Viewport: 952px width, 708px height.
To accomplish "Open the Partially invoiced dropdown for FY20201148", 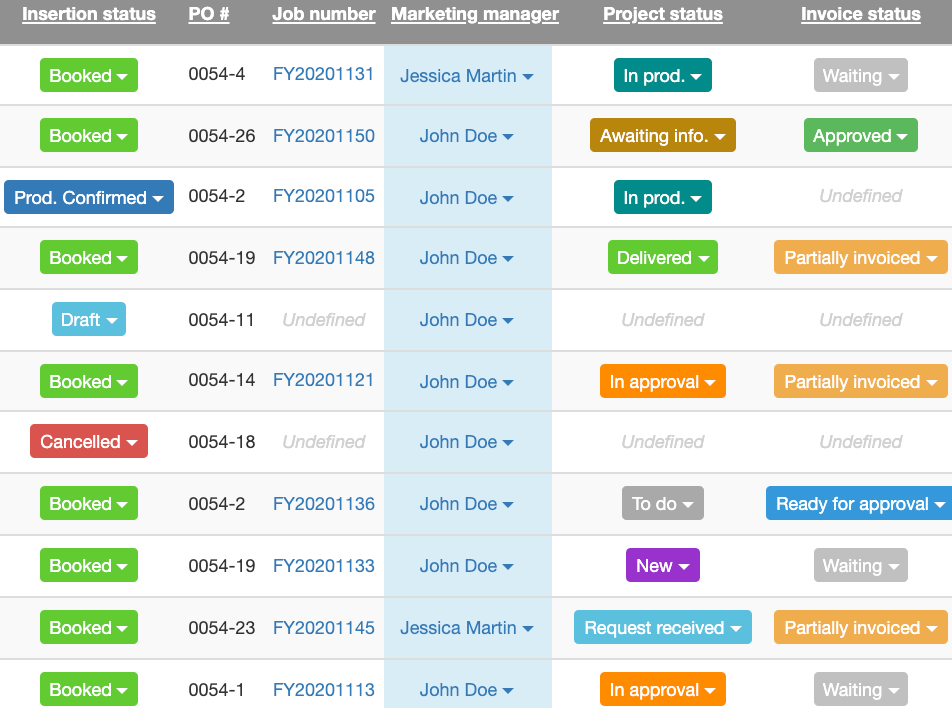I will [860, 257].
